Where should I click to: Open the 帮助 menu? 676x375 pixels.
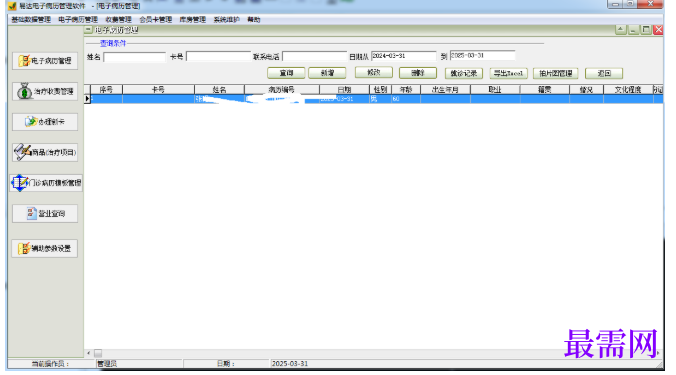tap(254, 19)
